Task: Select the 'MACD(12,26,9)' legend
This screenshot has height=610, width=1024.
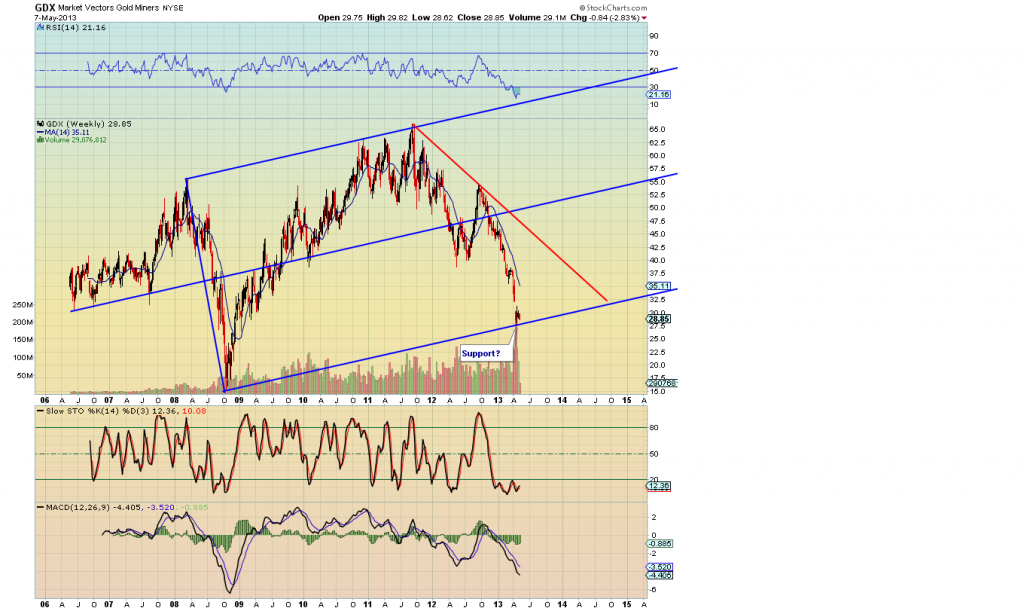Action: click(122, 507)
